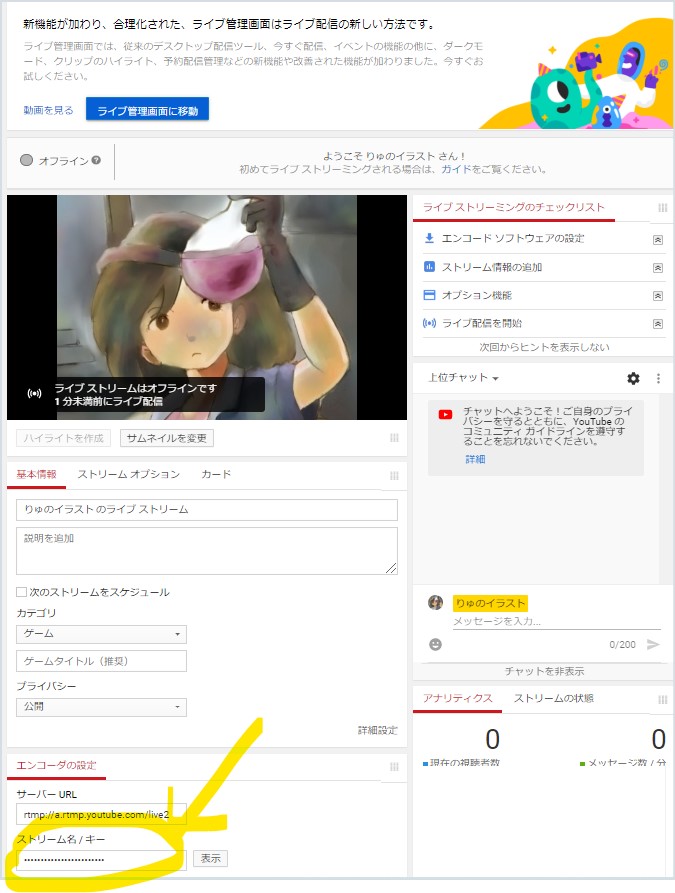Viewport: 675px width, 893px height.
Task: Grab the analytics panel drag handle
Action: tap(662, 699)
